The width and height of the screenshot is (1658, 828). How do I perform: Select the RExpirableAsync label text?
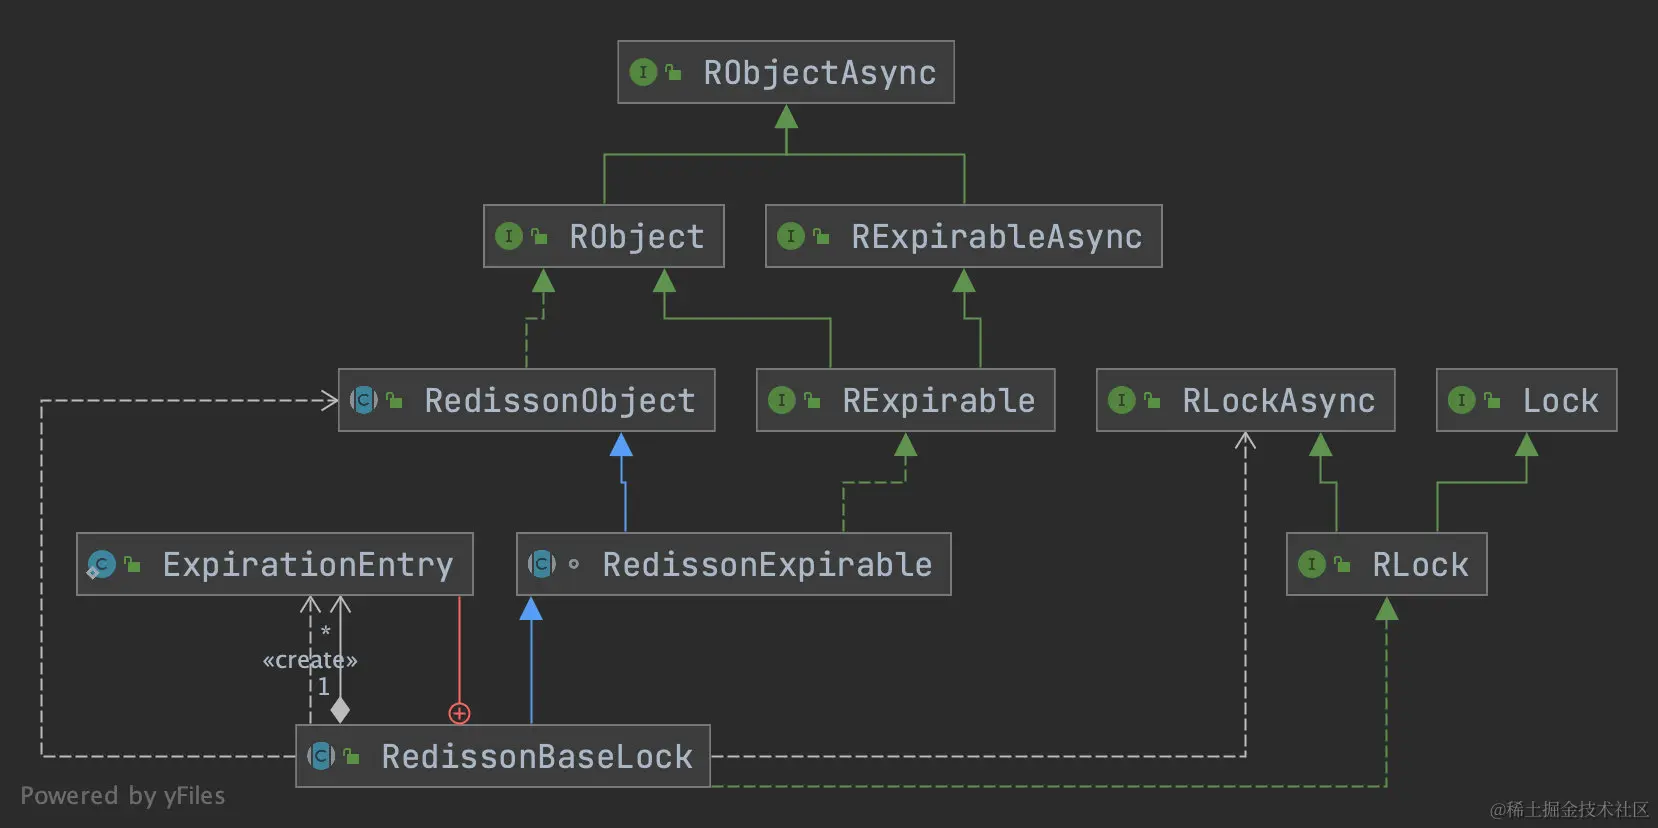(997, 237)
